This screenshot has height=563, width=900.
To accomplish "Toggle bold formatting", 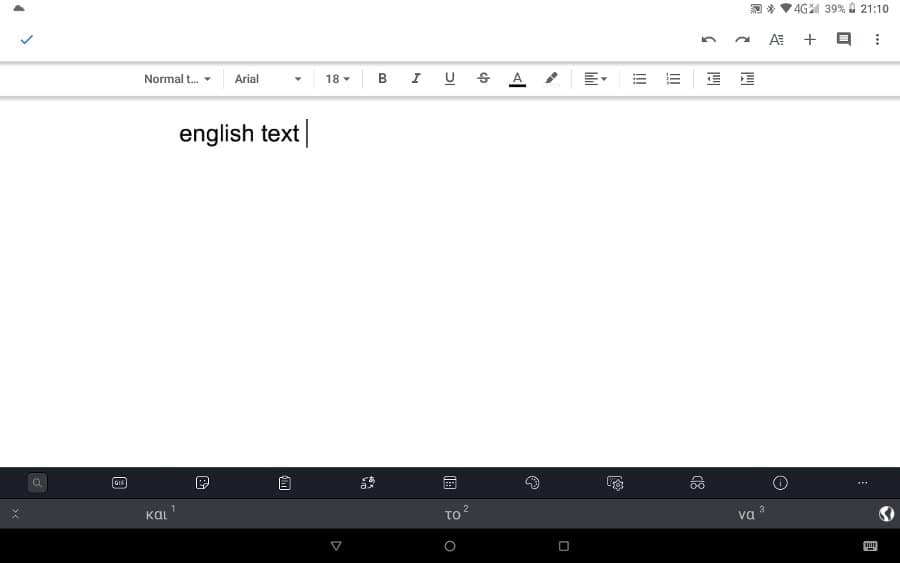I will click(x=382, y=79).
